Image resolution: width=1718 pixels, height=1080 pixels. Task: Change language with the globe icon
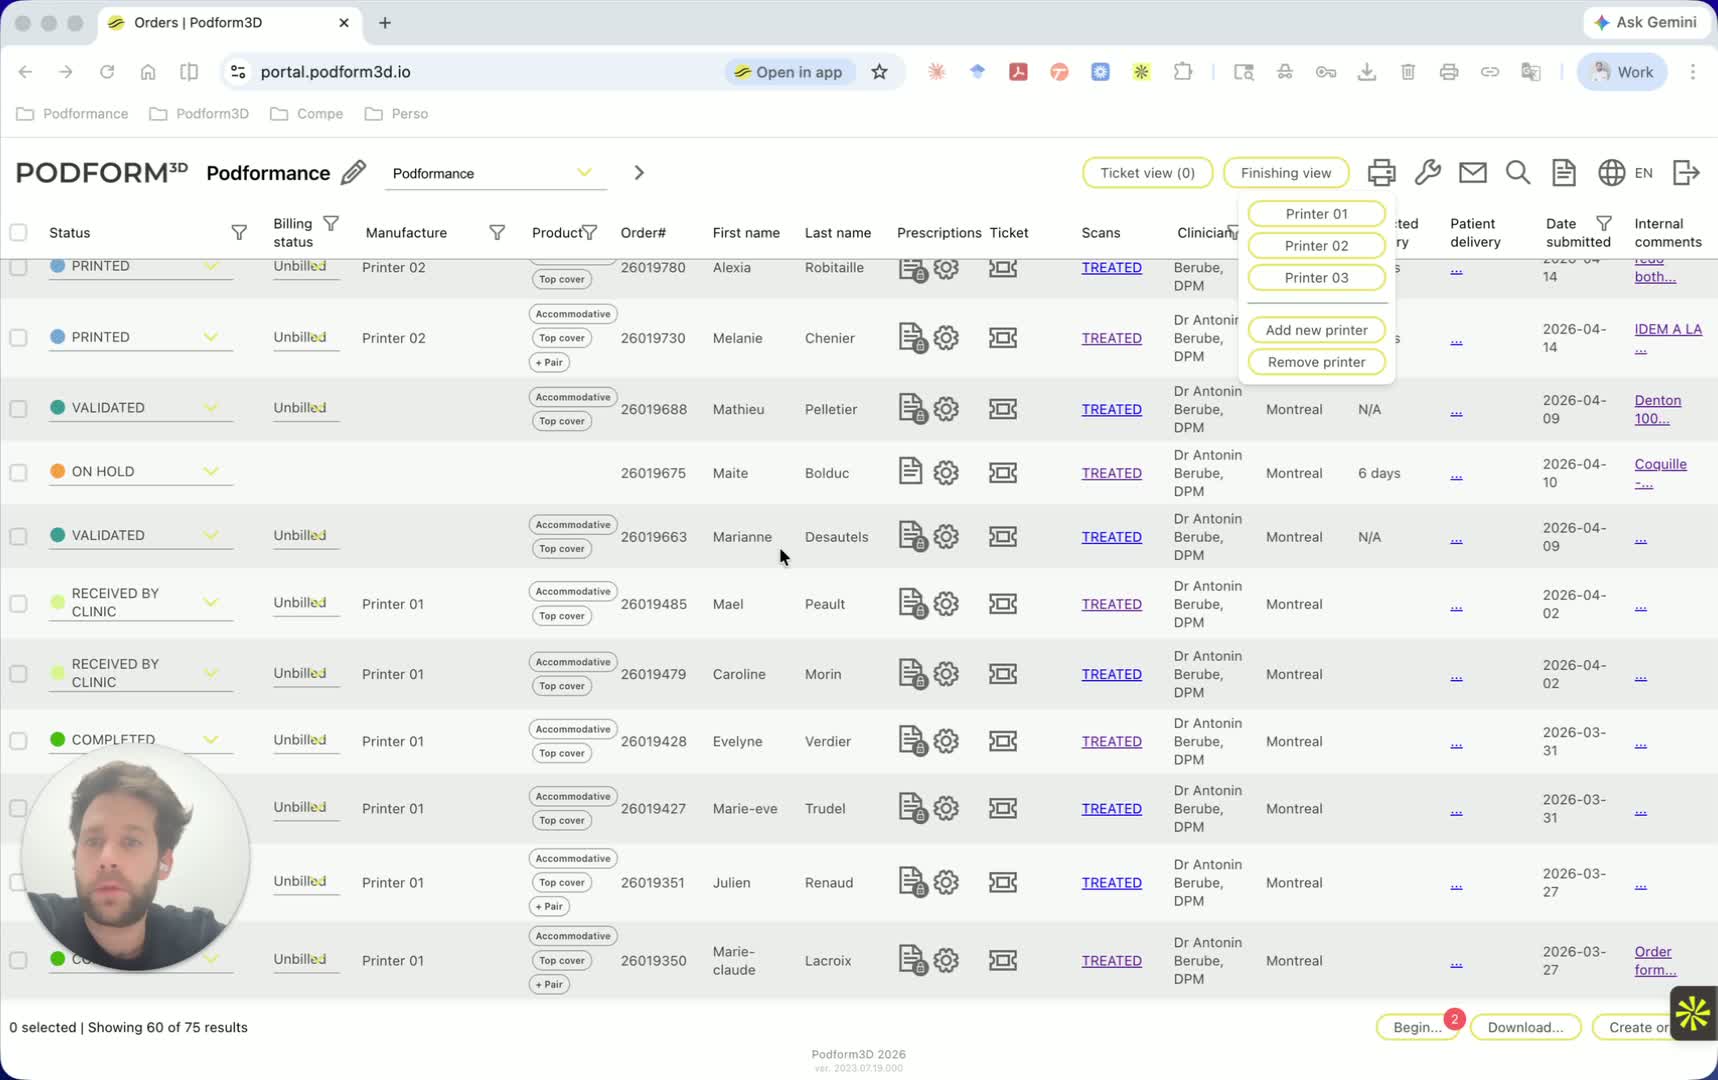pos(1611,173)
